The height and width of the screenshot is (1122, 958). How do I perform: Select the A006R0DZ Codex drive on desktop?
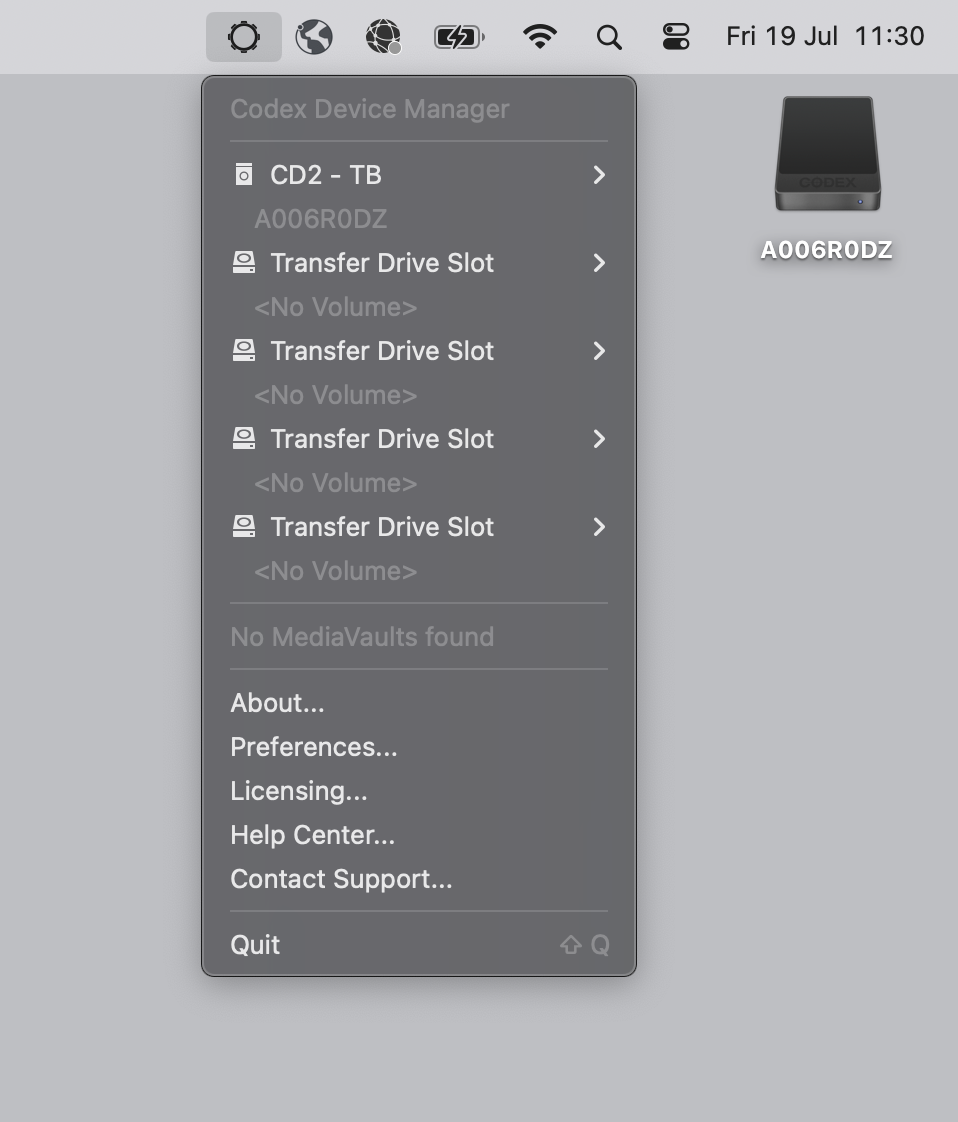[x=827, y=179]
